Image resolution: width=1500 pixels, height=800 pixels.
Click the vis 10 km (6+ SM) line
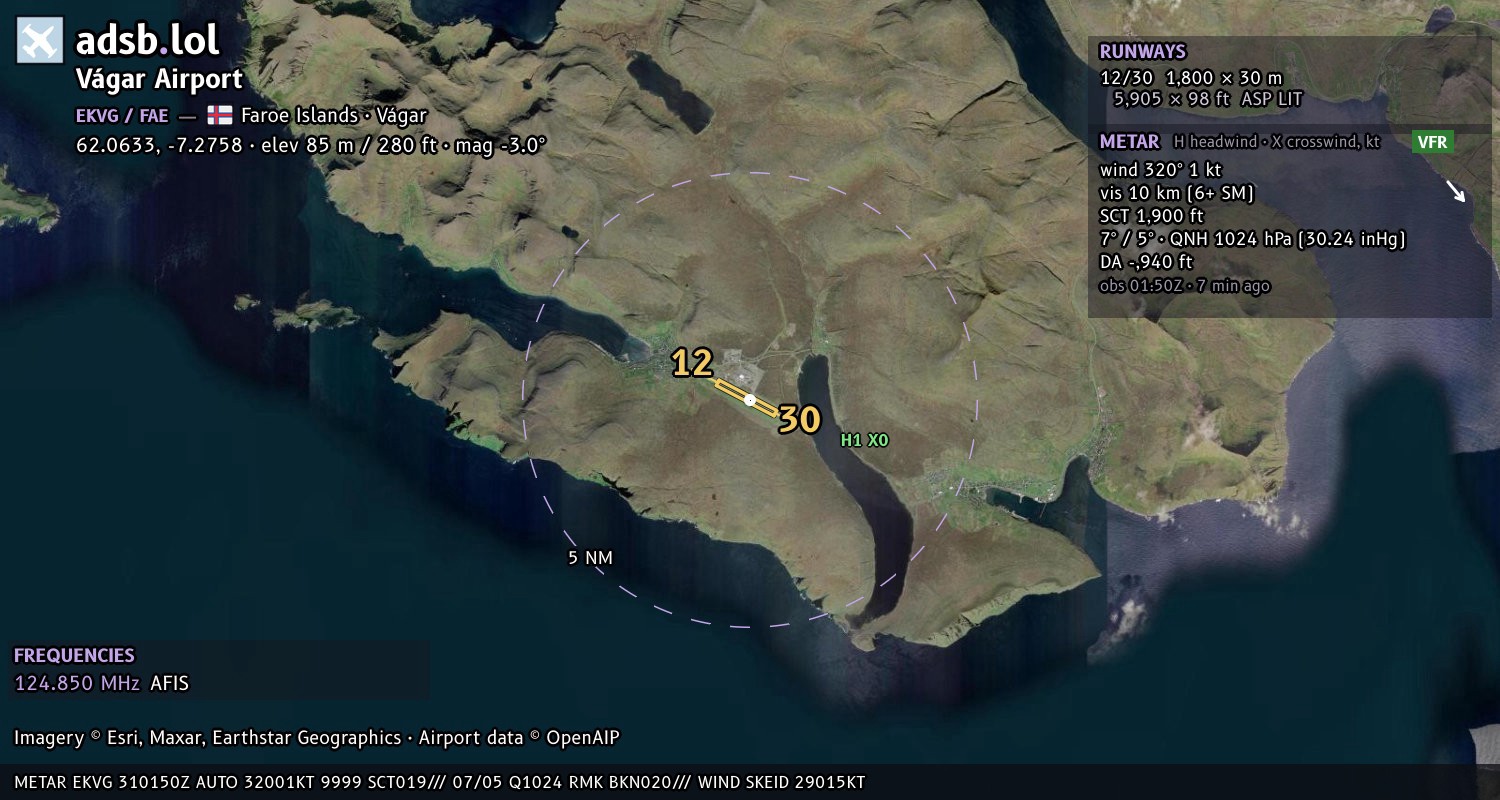[x=1176, y=193]
